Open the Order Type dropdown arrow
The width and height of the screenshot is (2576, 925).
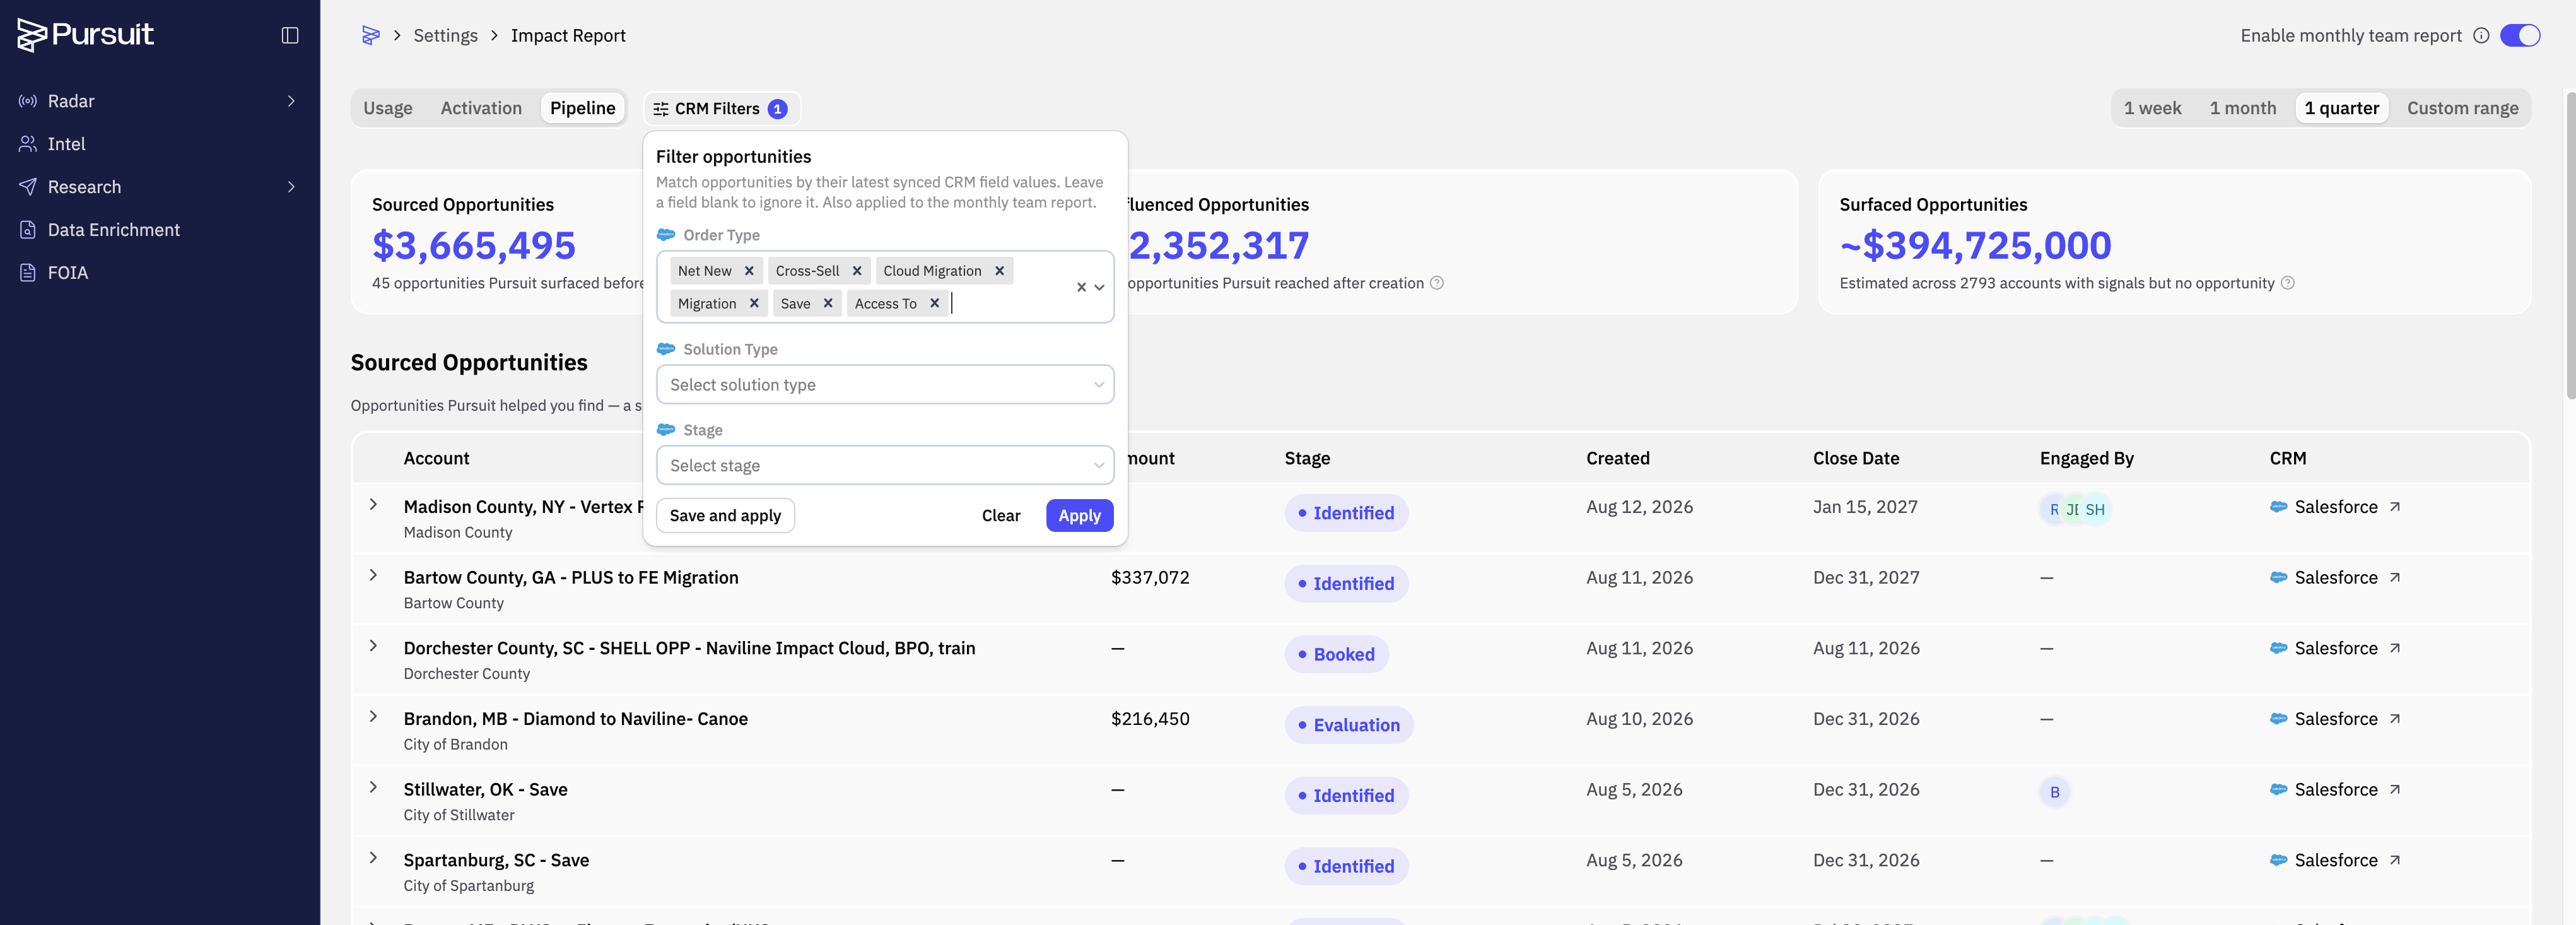[x=1099, y=287]
